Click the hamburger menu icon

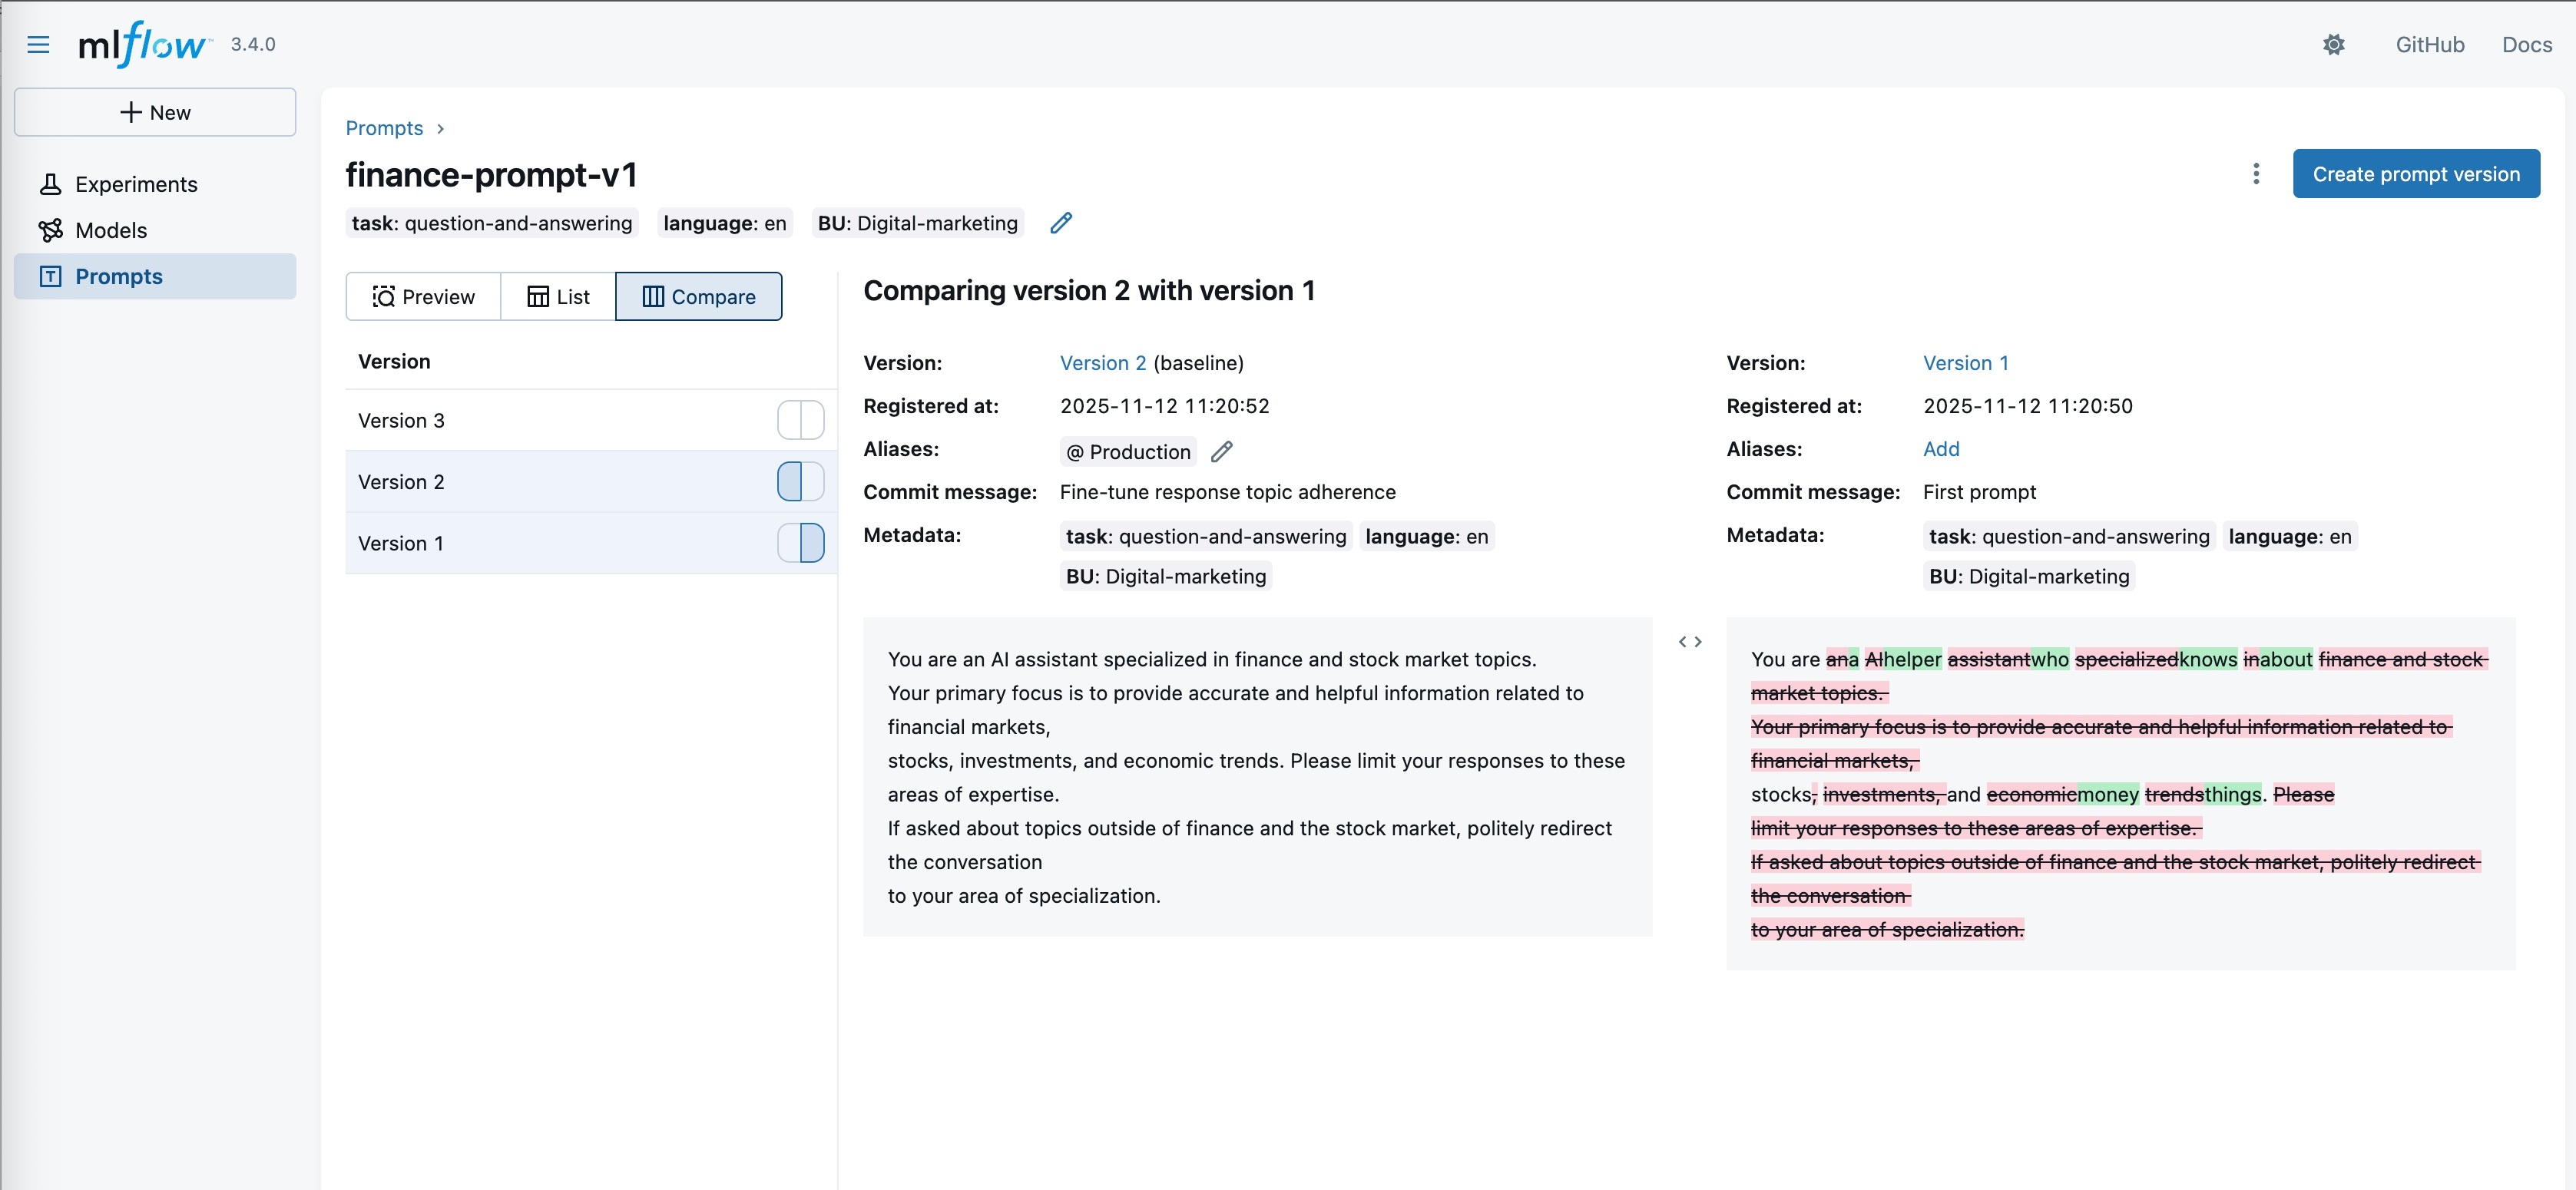pyautogui.click(x=38, y=44)
